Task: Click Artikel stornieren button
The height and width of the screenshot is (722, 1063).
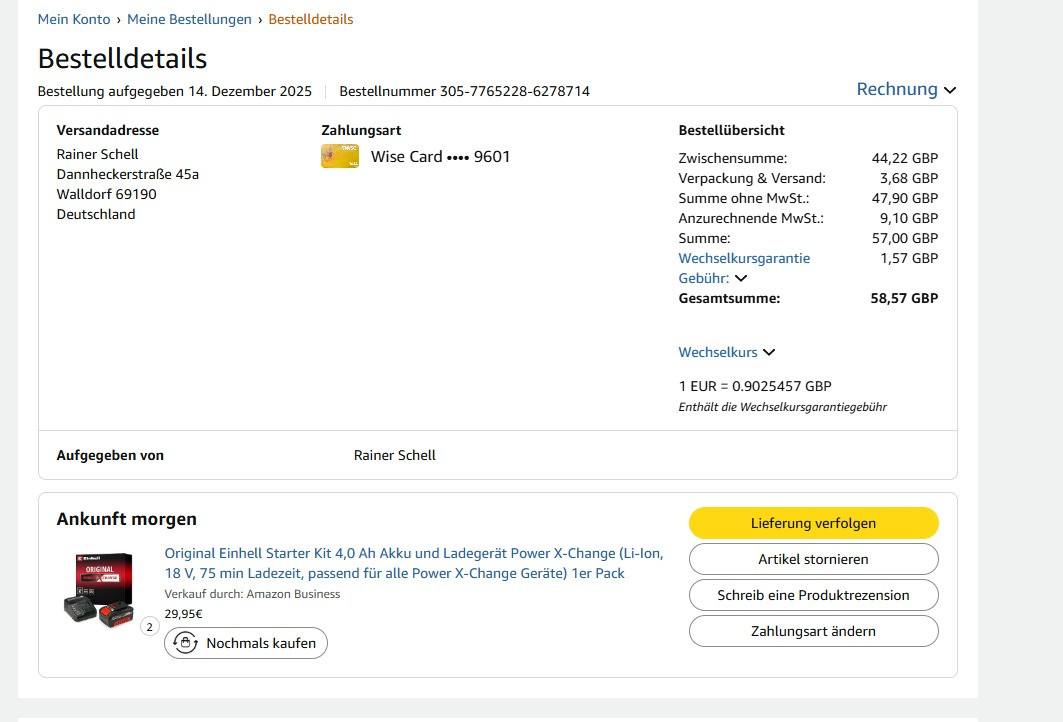Action: coord(814,559)
